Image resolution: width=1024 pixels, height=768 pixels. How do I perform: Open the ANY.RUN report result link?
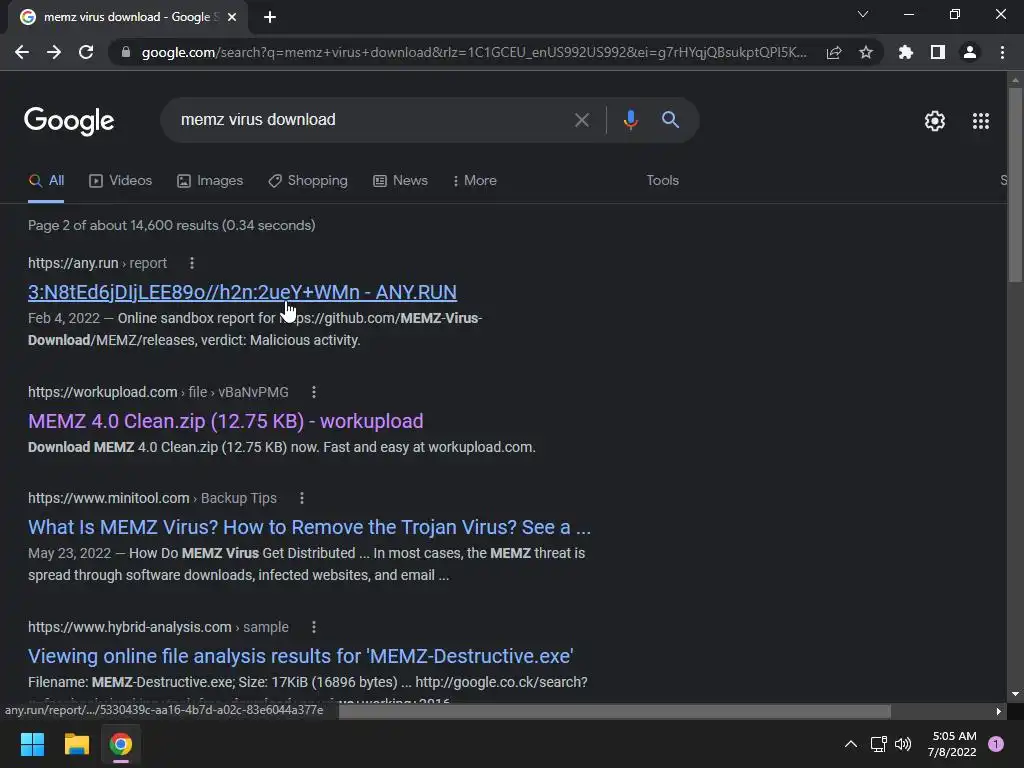tap(242, 292)
